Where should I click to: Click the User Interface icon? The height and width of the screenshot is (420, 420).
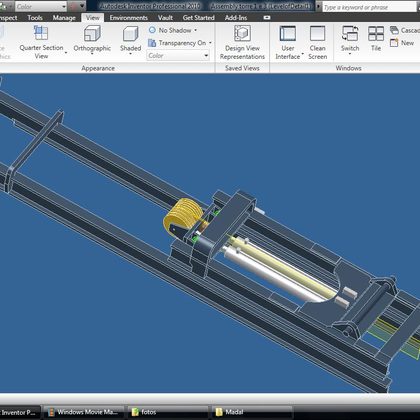[x=288, y=33]
